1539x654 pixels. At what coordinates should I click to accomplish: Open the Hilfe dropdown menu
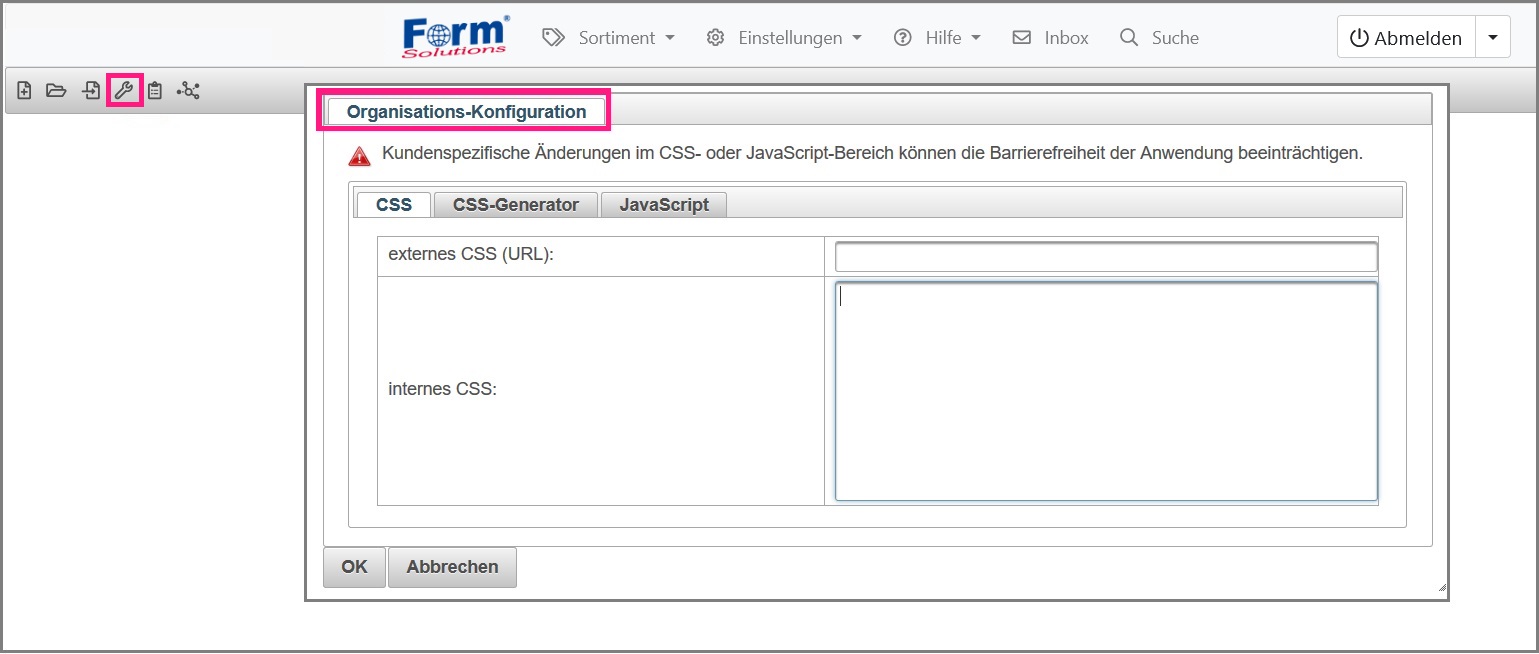pyautogui.click(x=937, y=38)
